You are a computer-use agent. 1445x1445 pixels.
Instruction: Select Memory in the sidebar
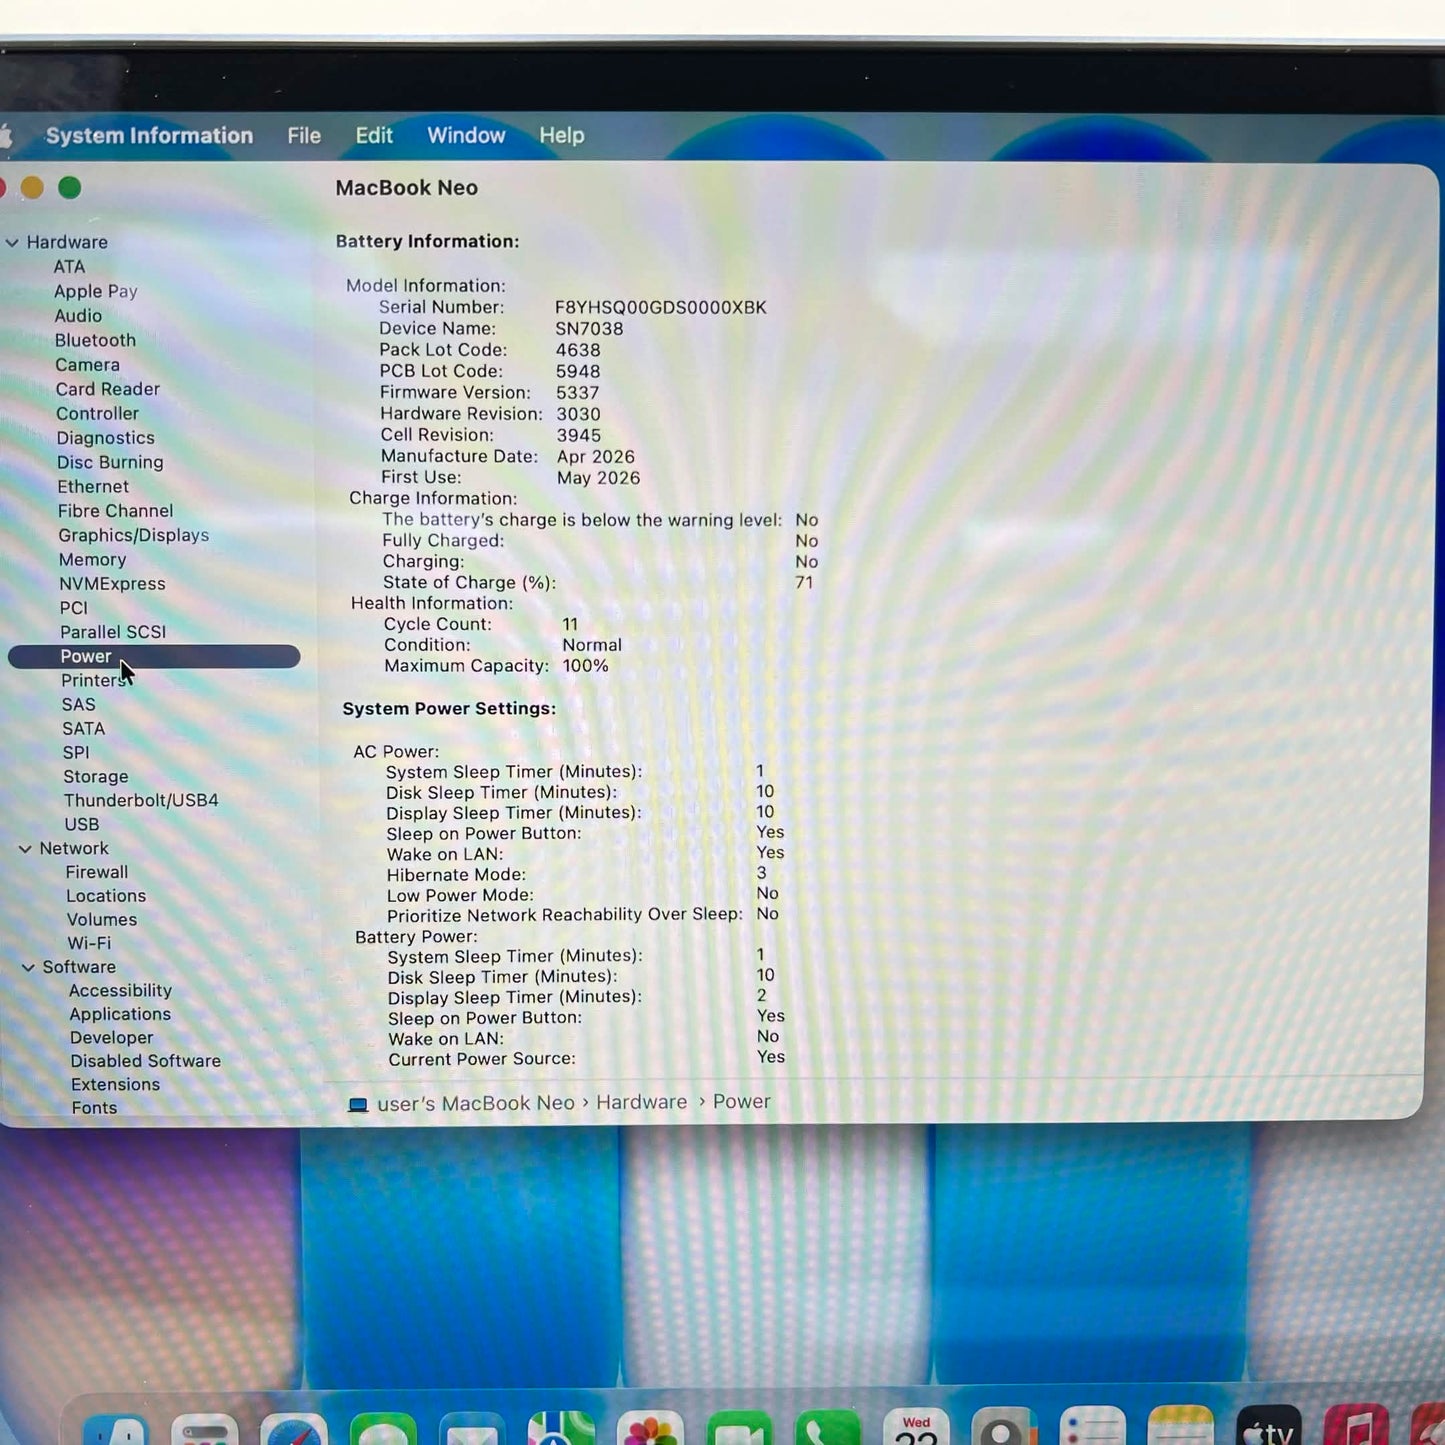point(92,560)
